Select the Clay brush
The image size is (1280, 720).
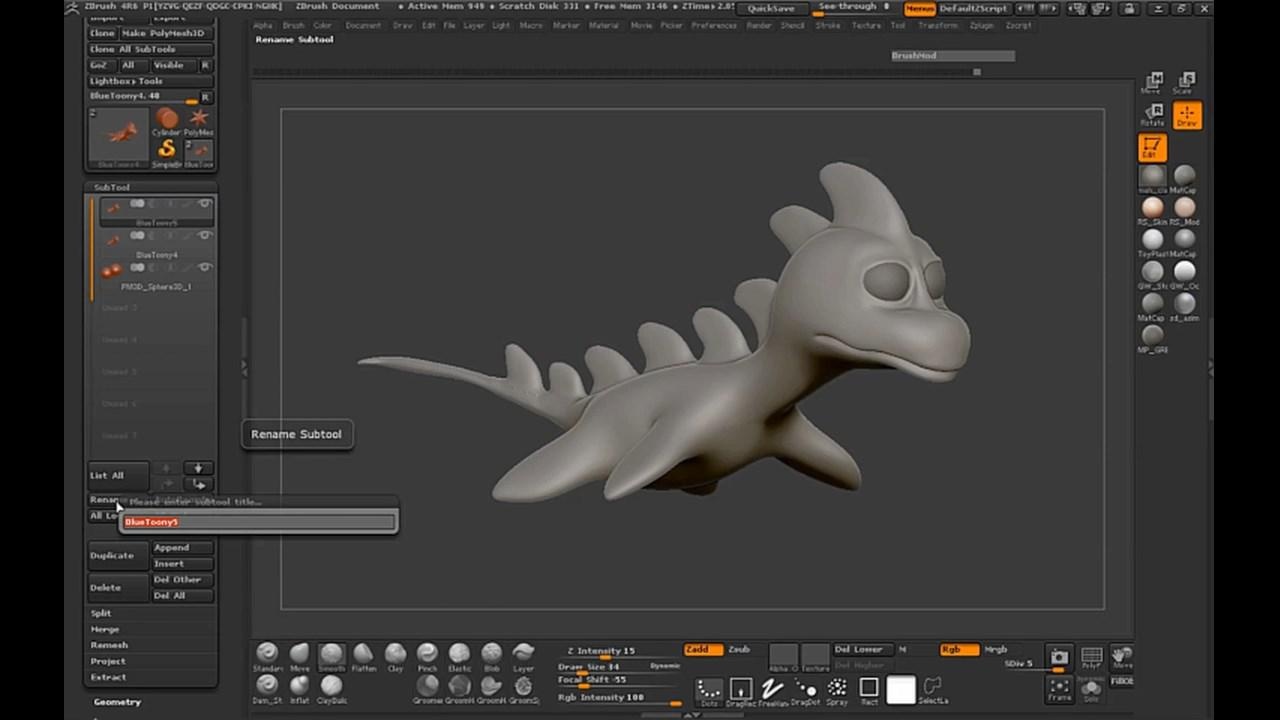[x=395, y=656]
